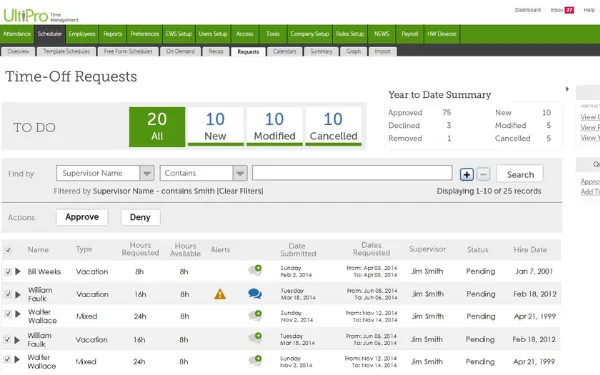The image size is (600, 375).
Task: Sort by the Date Submitted column header
Action: (297, 249)
